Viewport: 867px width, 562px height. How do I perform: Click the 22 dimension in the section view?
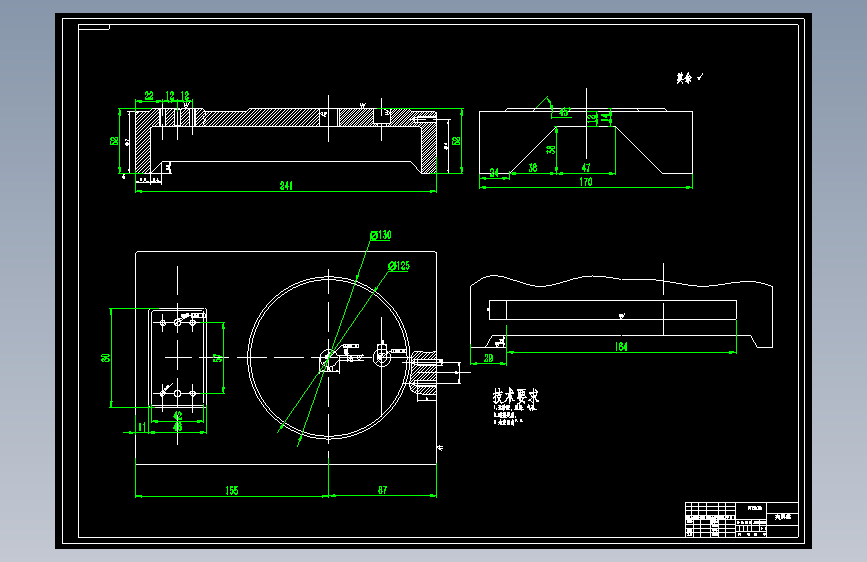coord(149,96)
